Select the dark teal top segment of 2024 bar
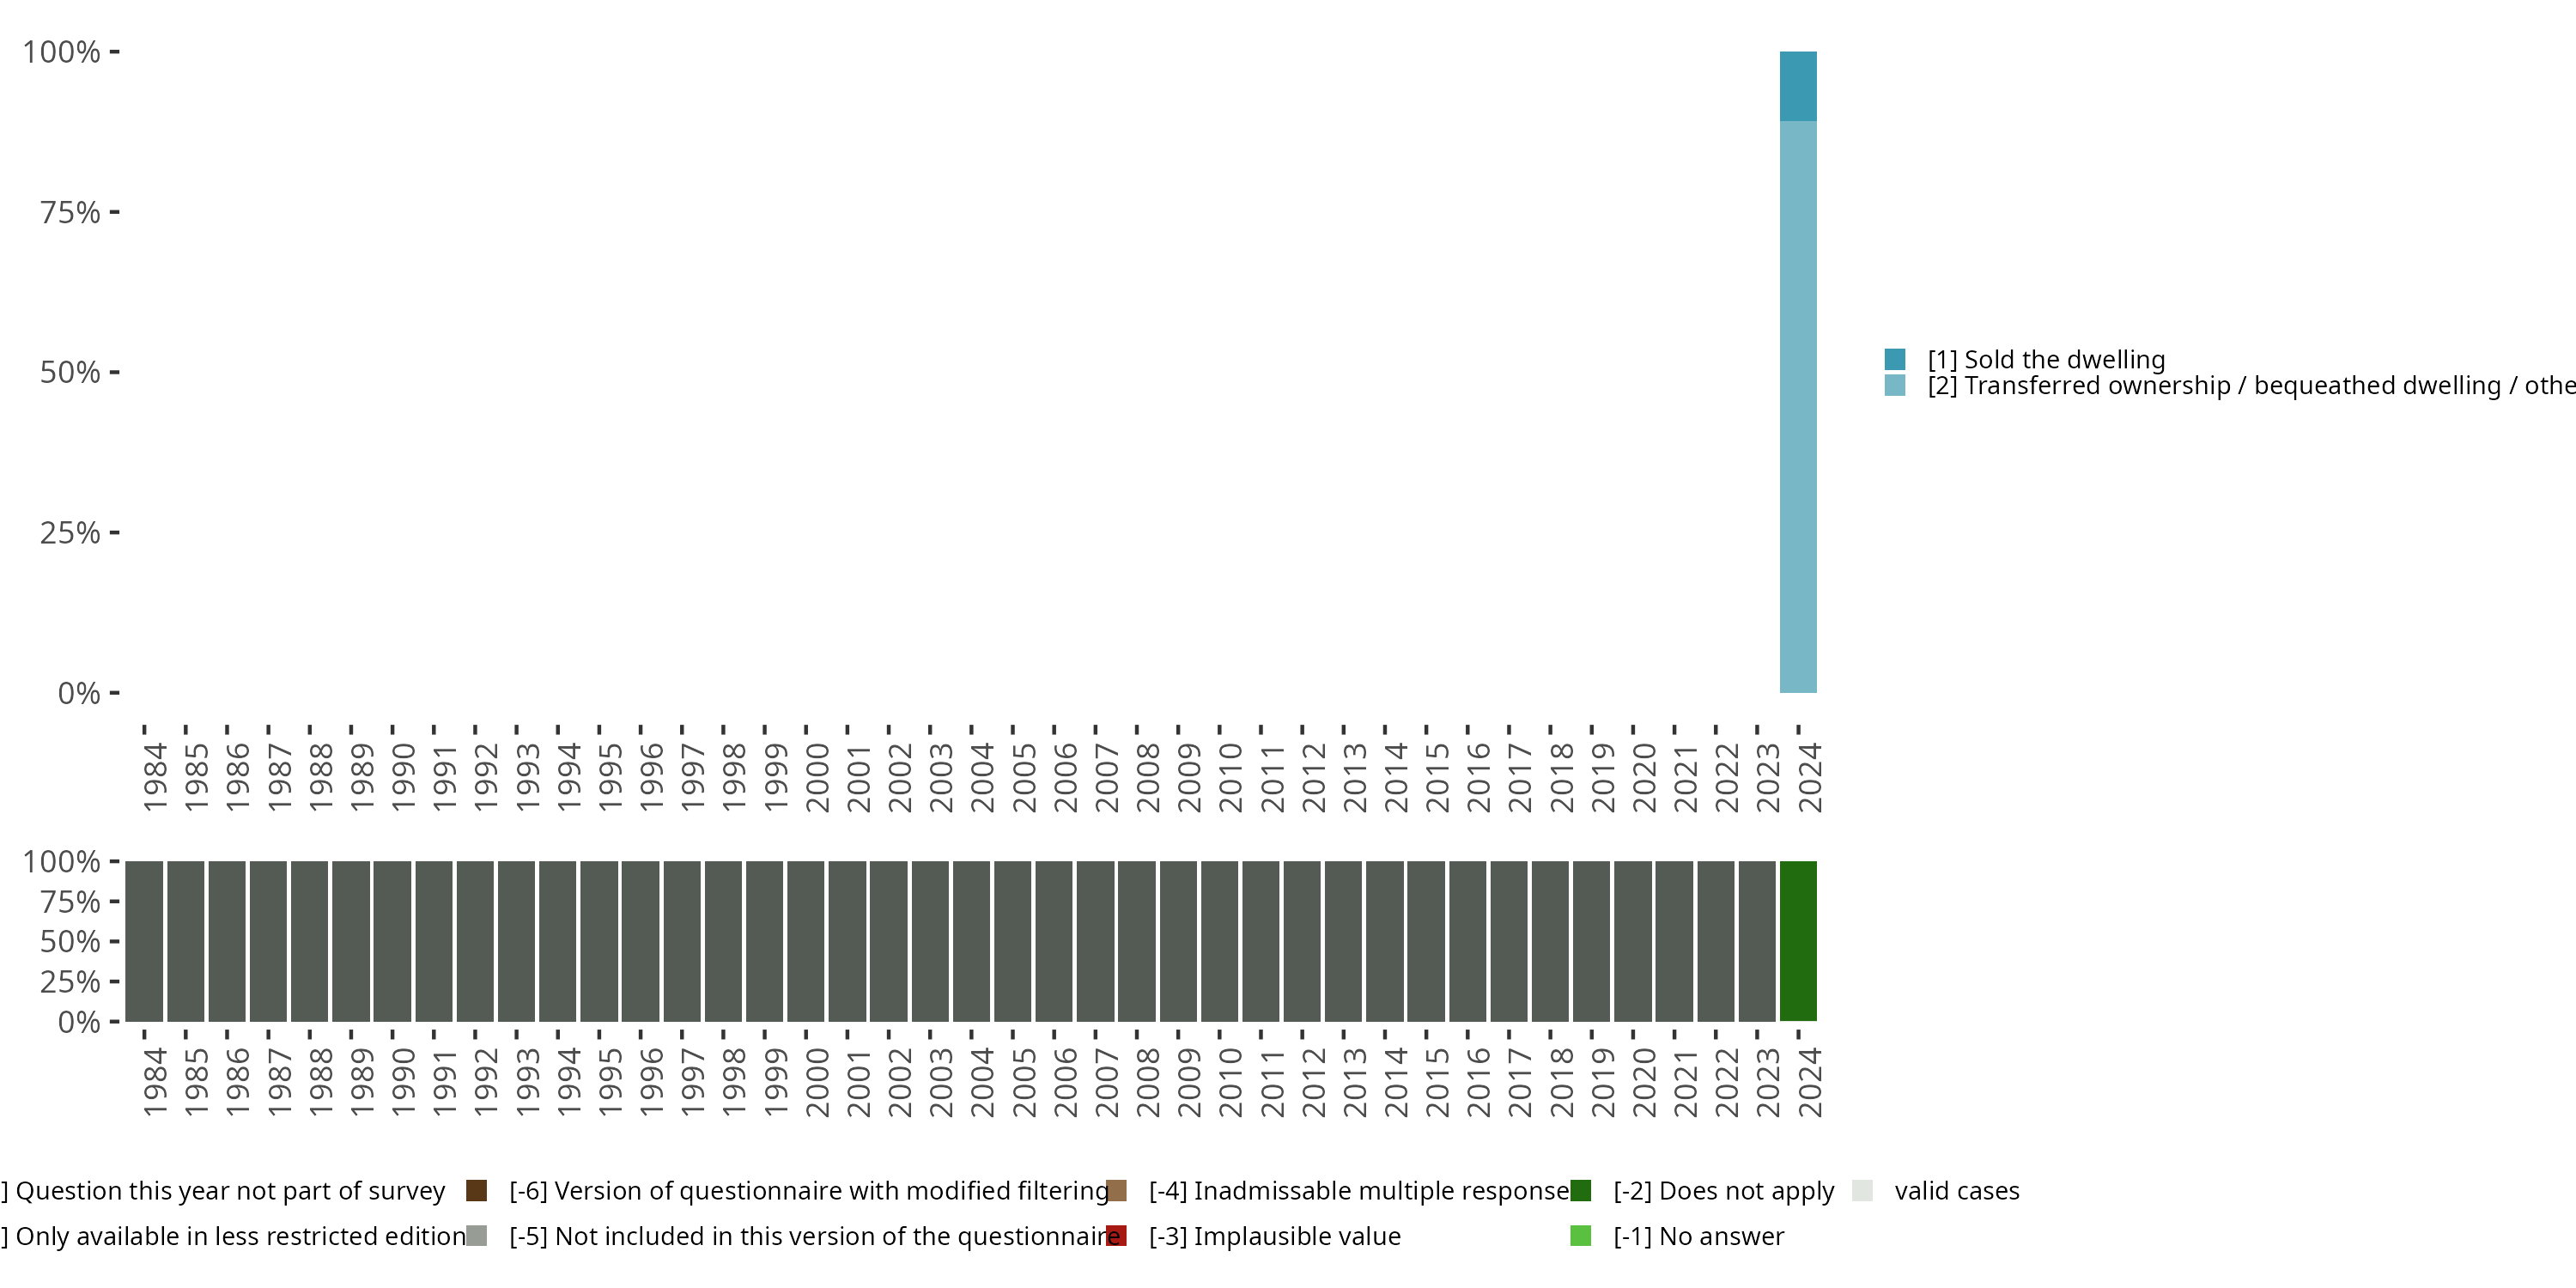The width and height of the screenshot is (2576, 1288). pos(1798,86)
